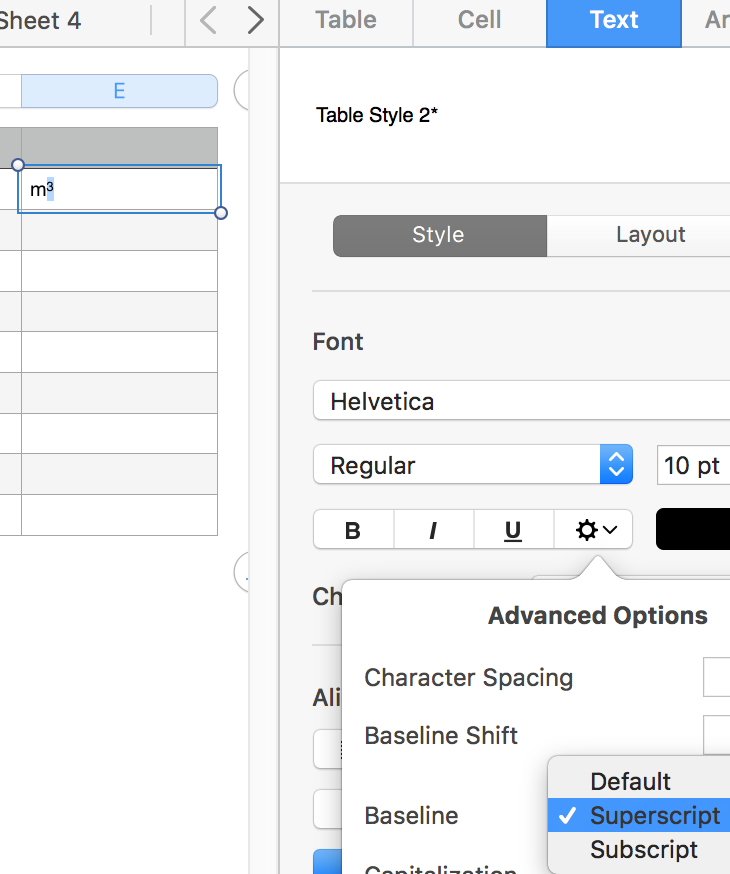Switch to the Layout pane
Screen dimensions: 730x874
pyautogui.click(x=651, y=235)
